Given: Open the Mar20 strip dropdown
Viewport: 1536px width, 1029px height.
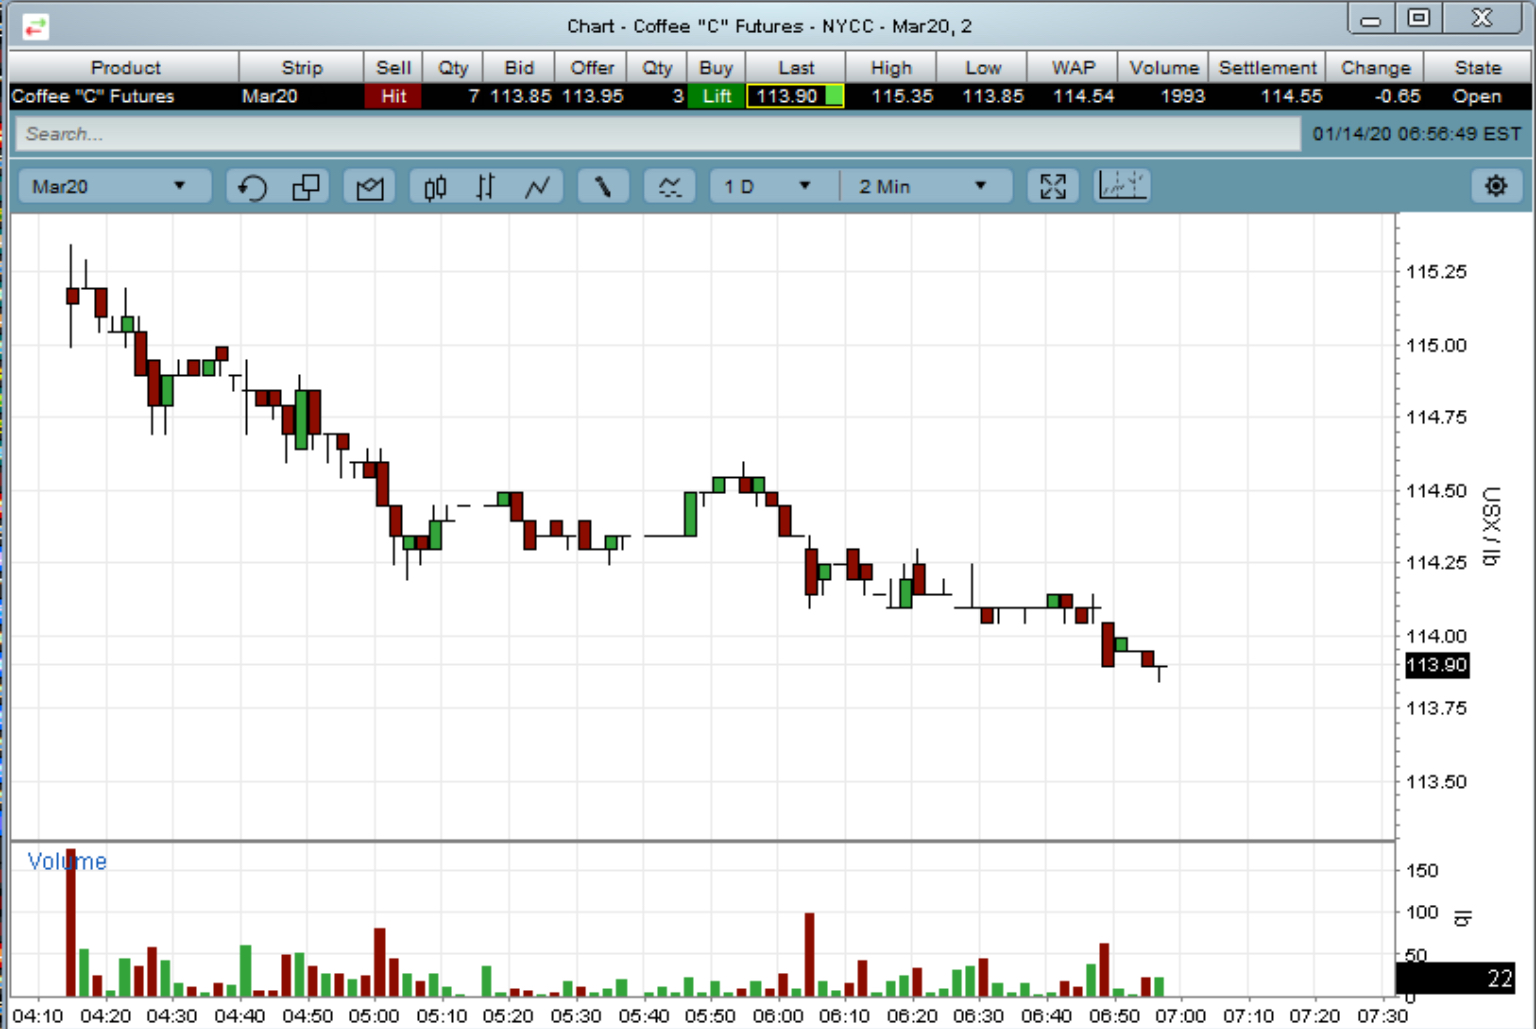Looking at the screenshot, I should pyautogui.click(x=113, y=186).
